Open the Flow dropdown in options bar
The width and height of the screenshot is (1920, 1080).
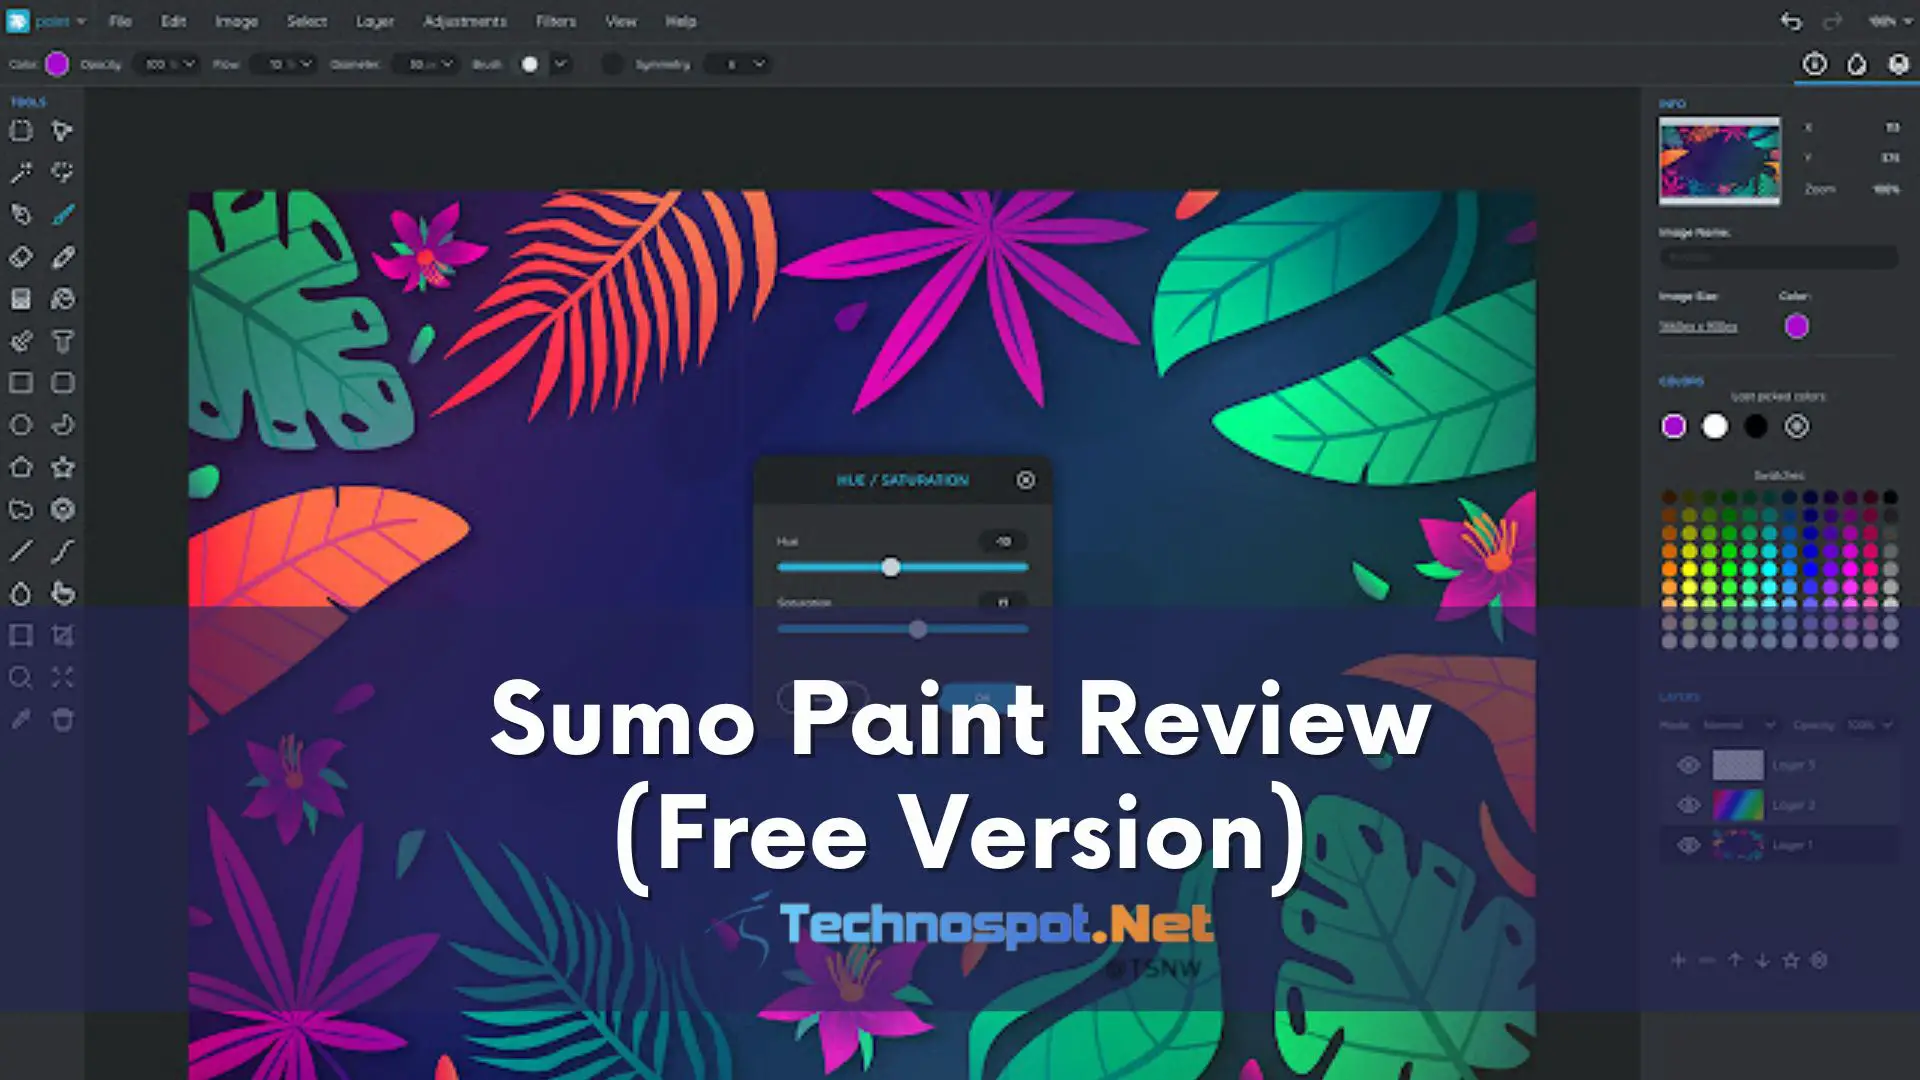tap(282, 64)
